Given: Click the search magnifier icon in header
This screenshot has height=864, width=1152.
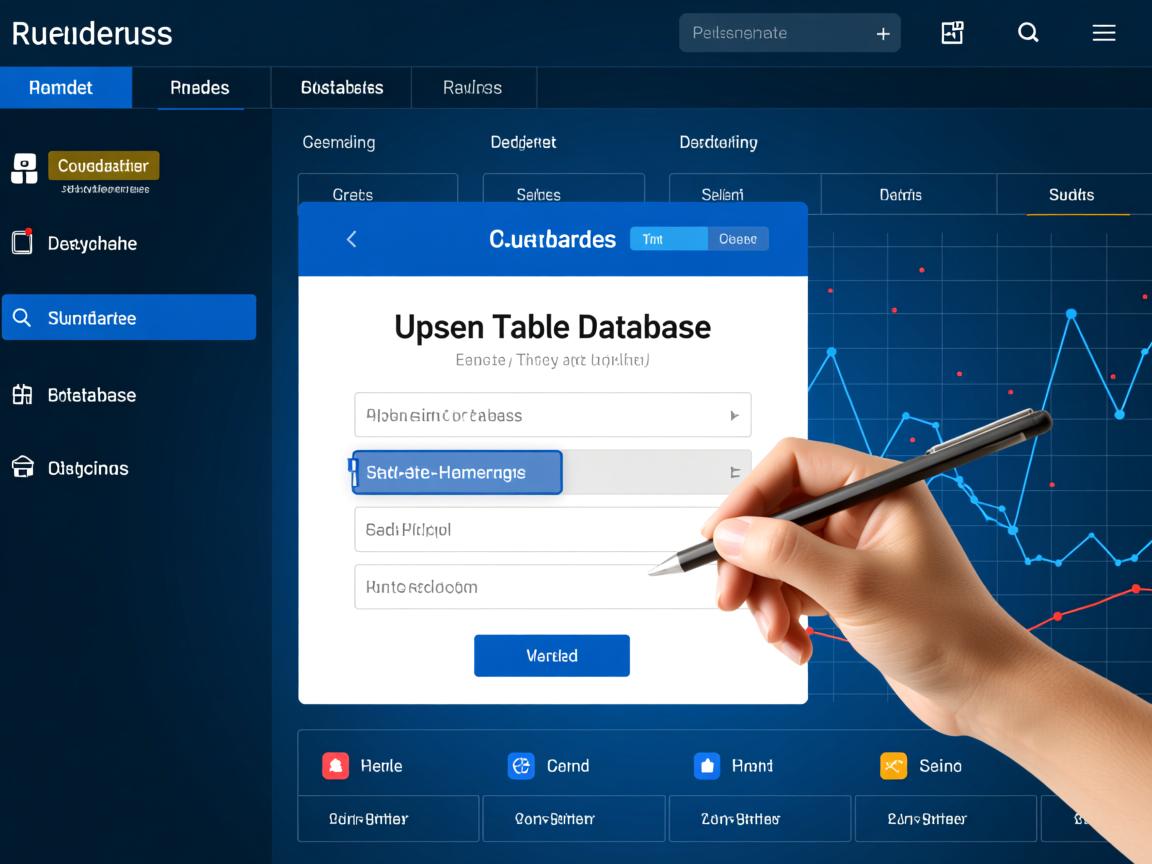Looking at the screenshot, I should (x=1028, y=33).
